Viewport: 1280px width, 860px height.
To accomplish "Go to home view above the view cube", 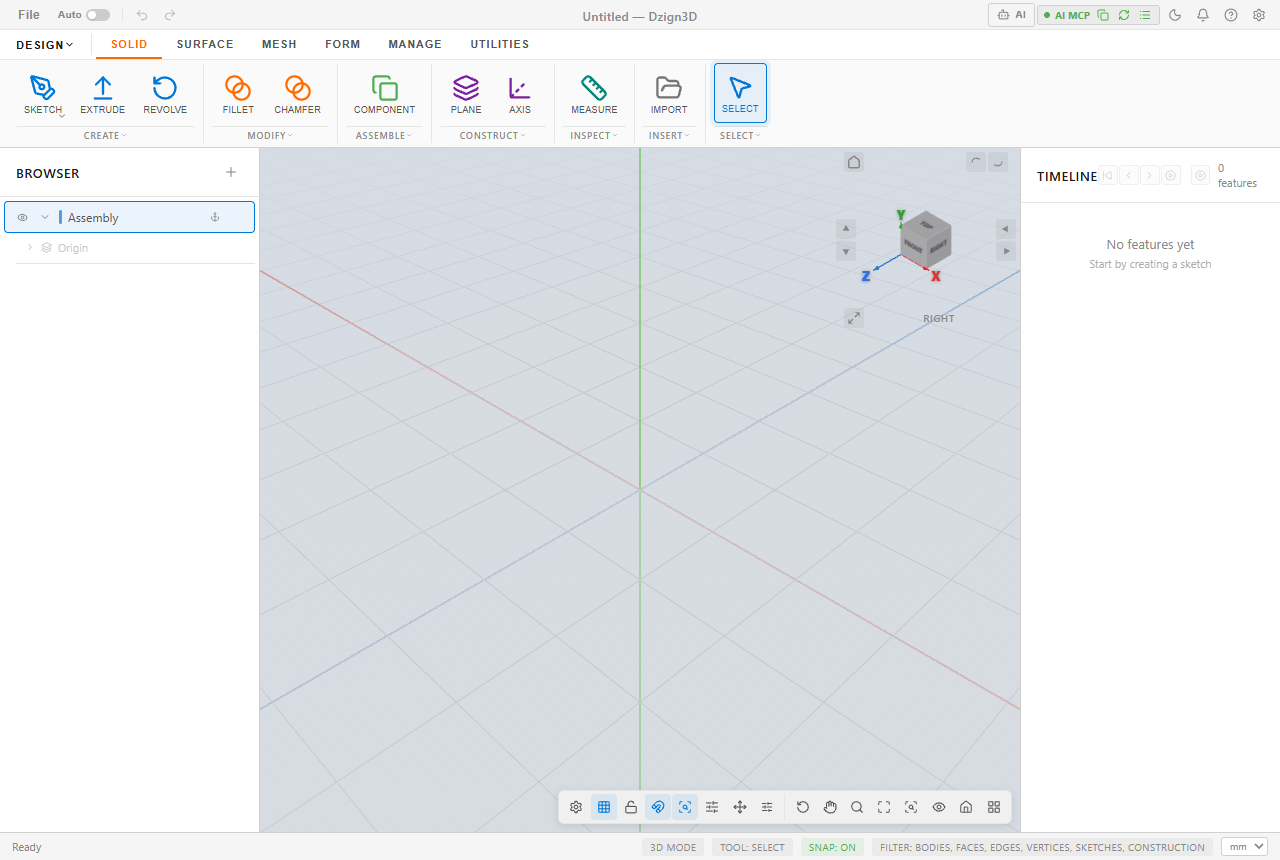I will 854,162.
